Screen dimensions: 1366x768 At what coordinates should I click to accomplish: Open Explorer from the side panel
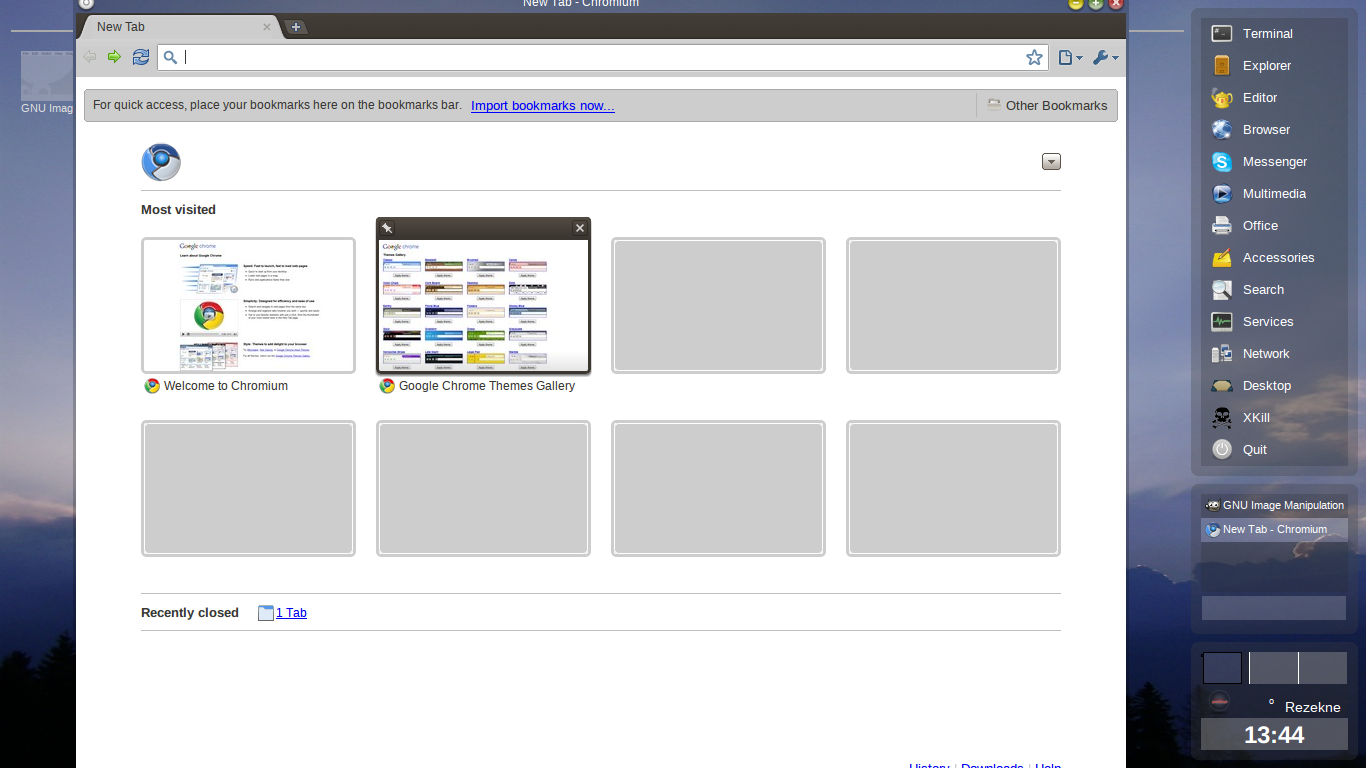(1269, 65)
